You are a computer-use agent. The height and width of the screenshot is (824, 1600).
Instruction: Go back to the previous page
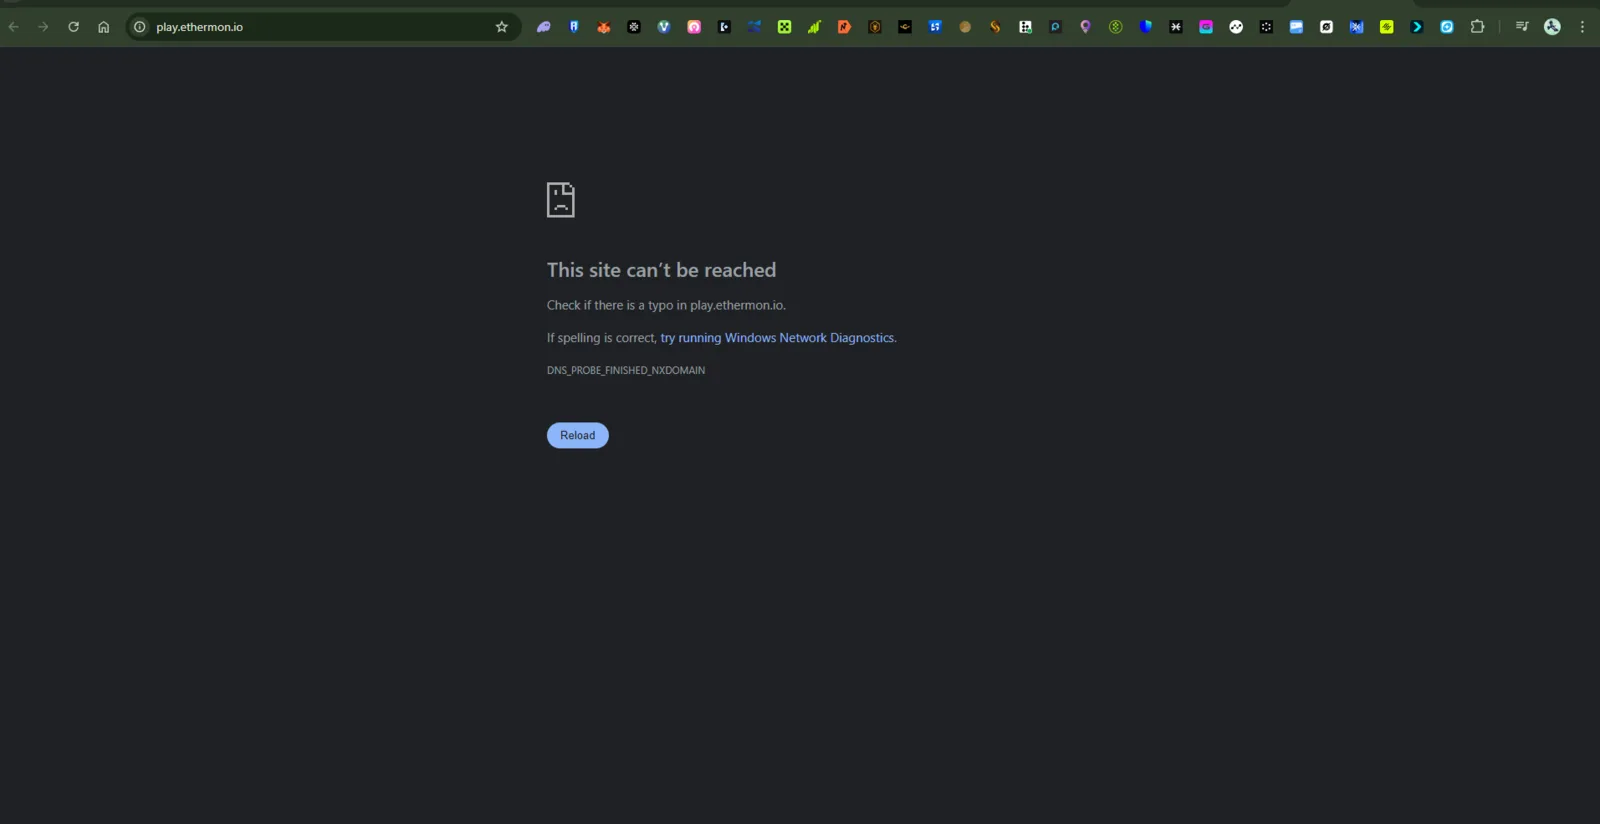coord(14,27)
